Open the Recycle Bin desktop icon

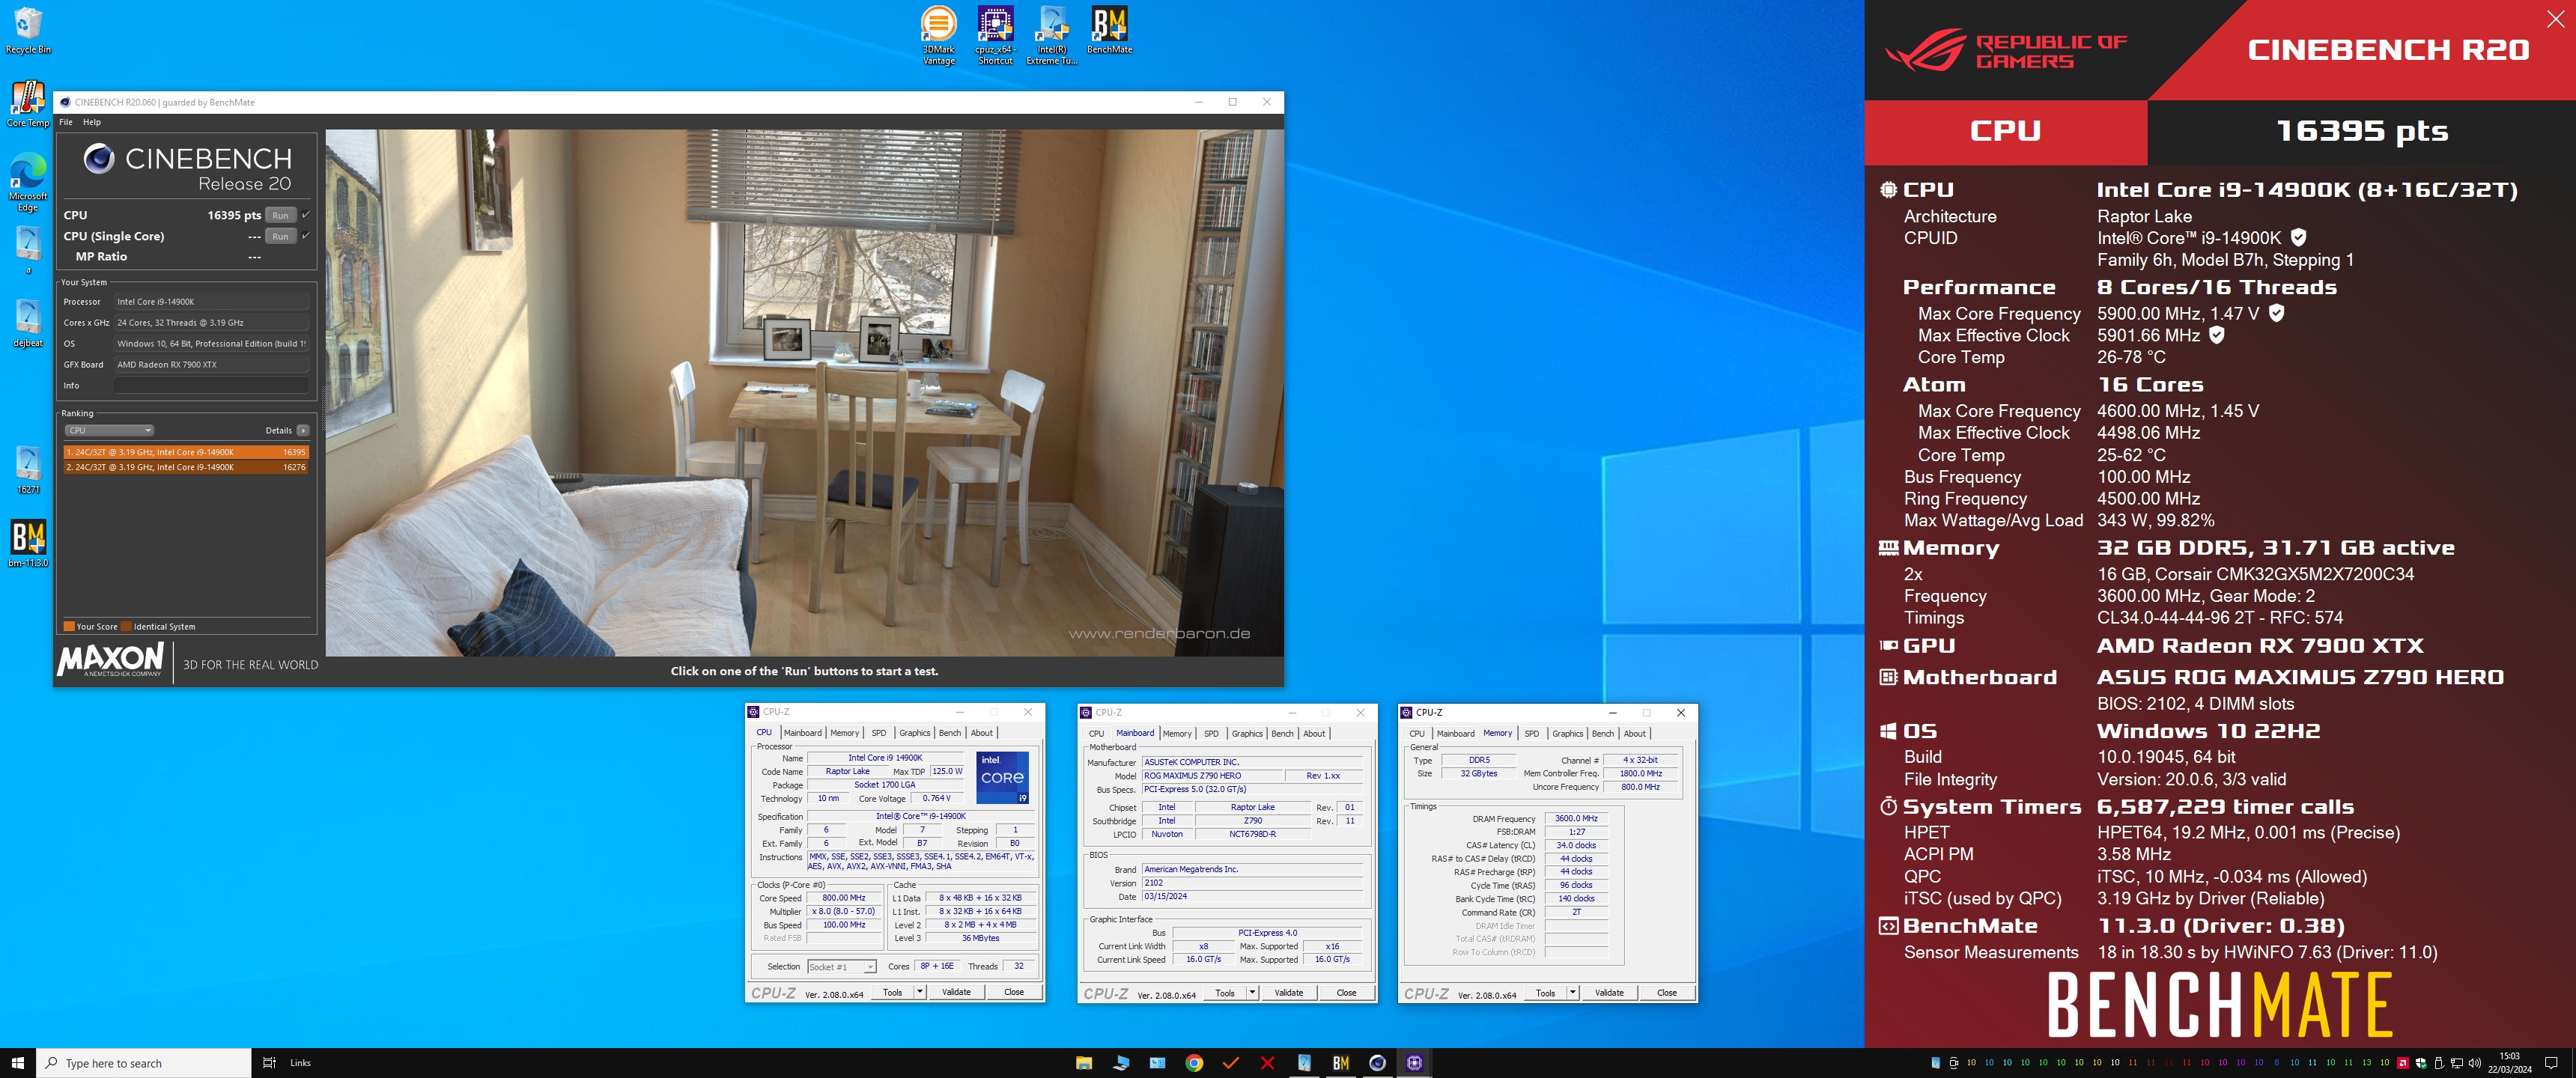[x=28, y=30]
